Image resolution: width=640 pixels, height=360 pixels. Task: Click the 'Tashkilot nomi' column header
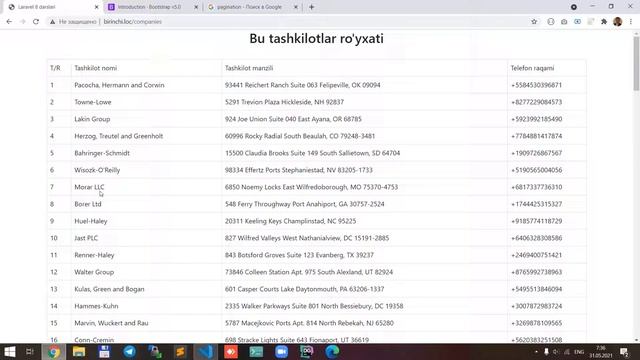96,68
